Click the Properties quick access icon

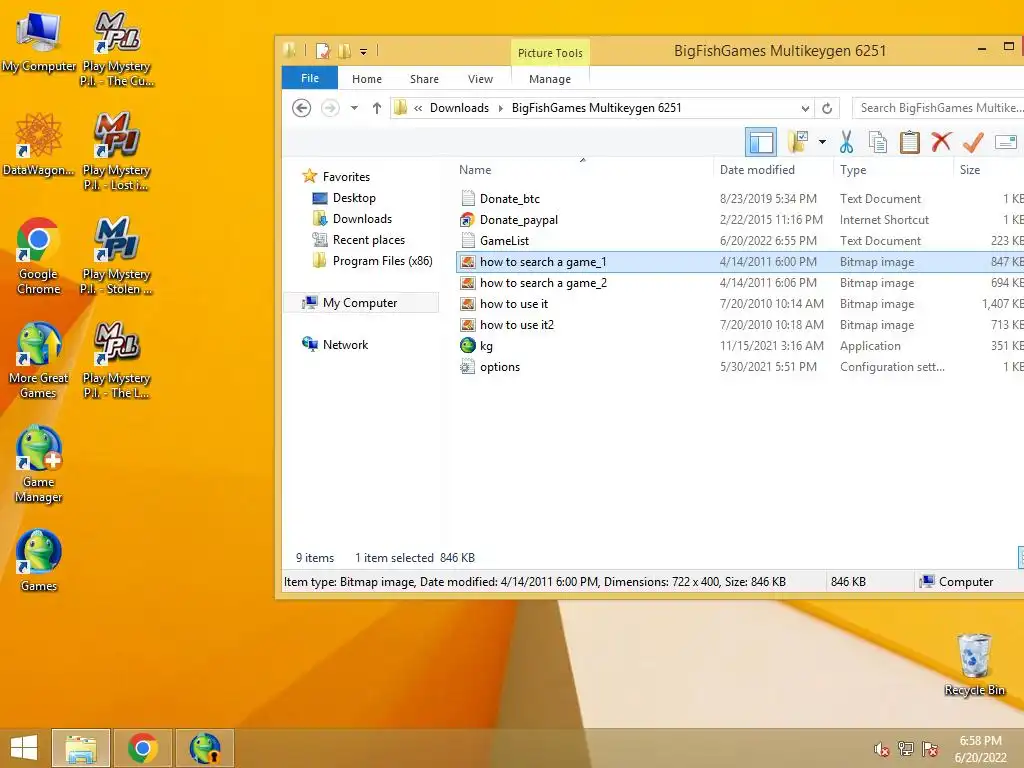pos(323,51)
